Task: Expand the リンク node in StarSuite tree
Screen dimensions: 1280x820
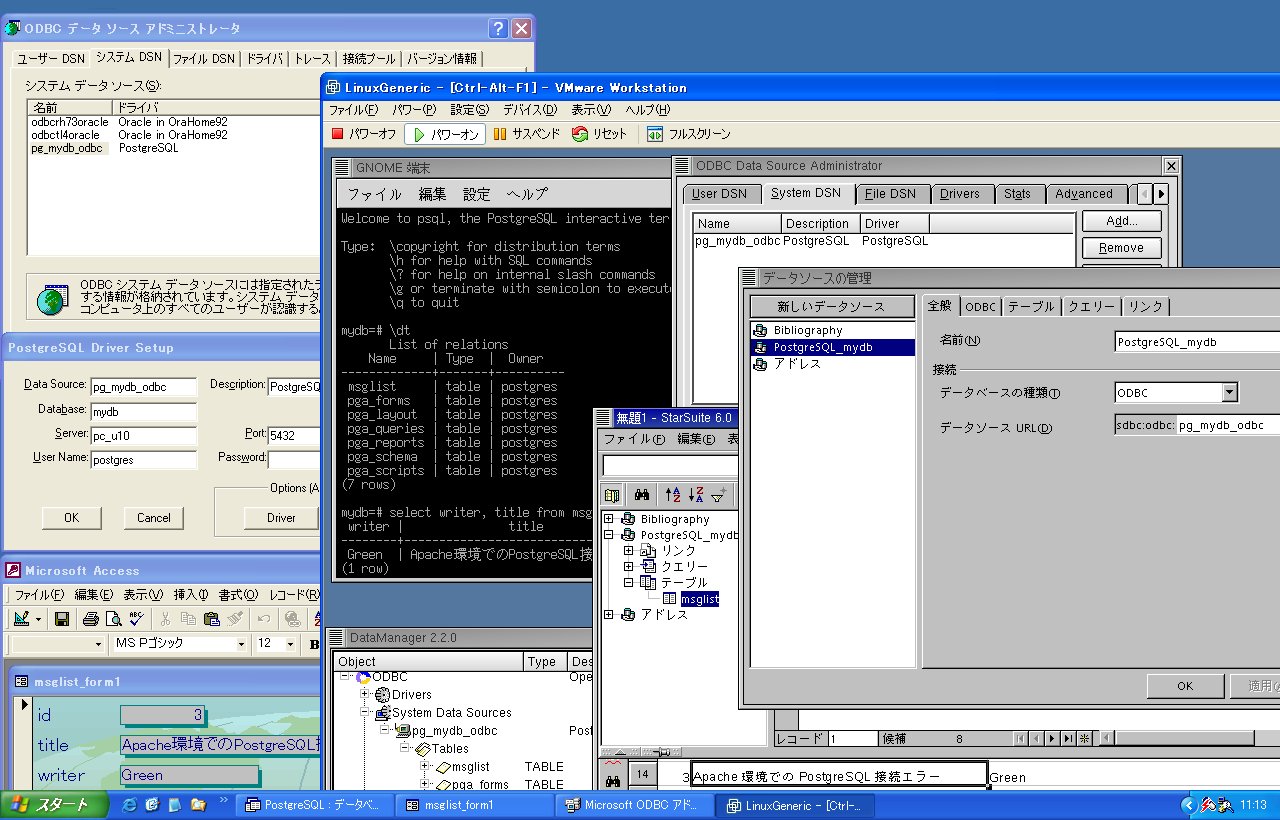Action: tap(629, 551)
